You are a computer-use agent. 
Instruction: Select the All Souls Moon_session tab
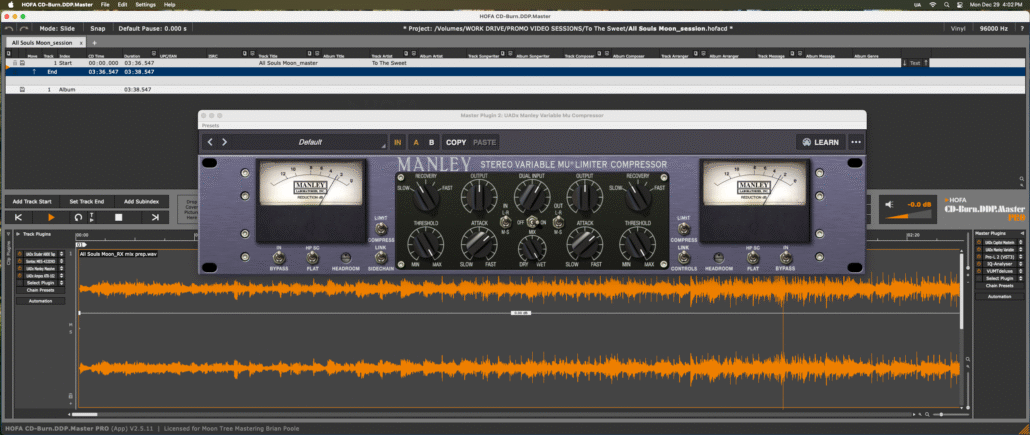pyautogui.click(x=42, y=43)
